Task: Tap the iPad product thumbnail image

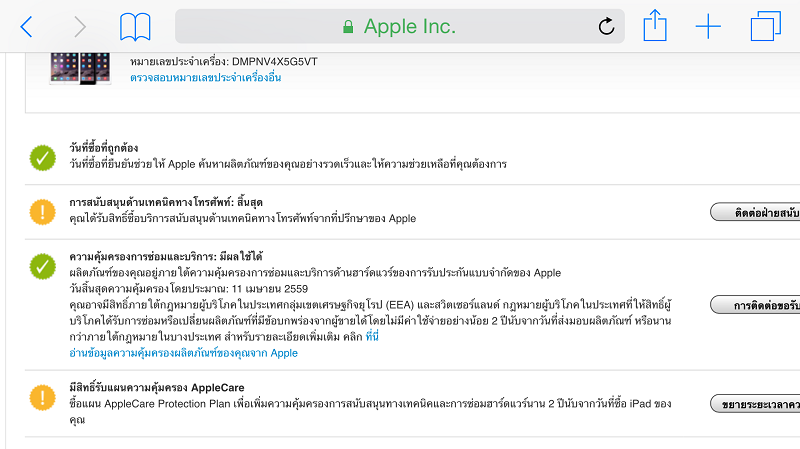Action: point(80,68)
